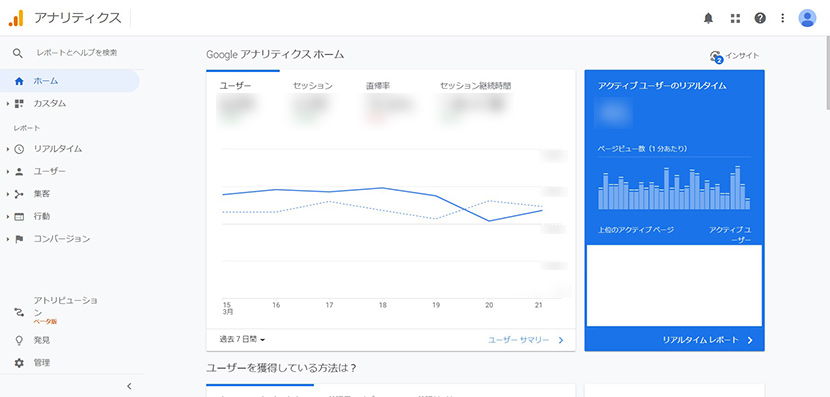Open the 過去7日間 date range dropdown
The width and height of the screenshot is (830, 397).
click(x=242, y=339)
